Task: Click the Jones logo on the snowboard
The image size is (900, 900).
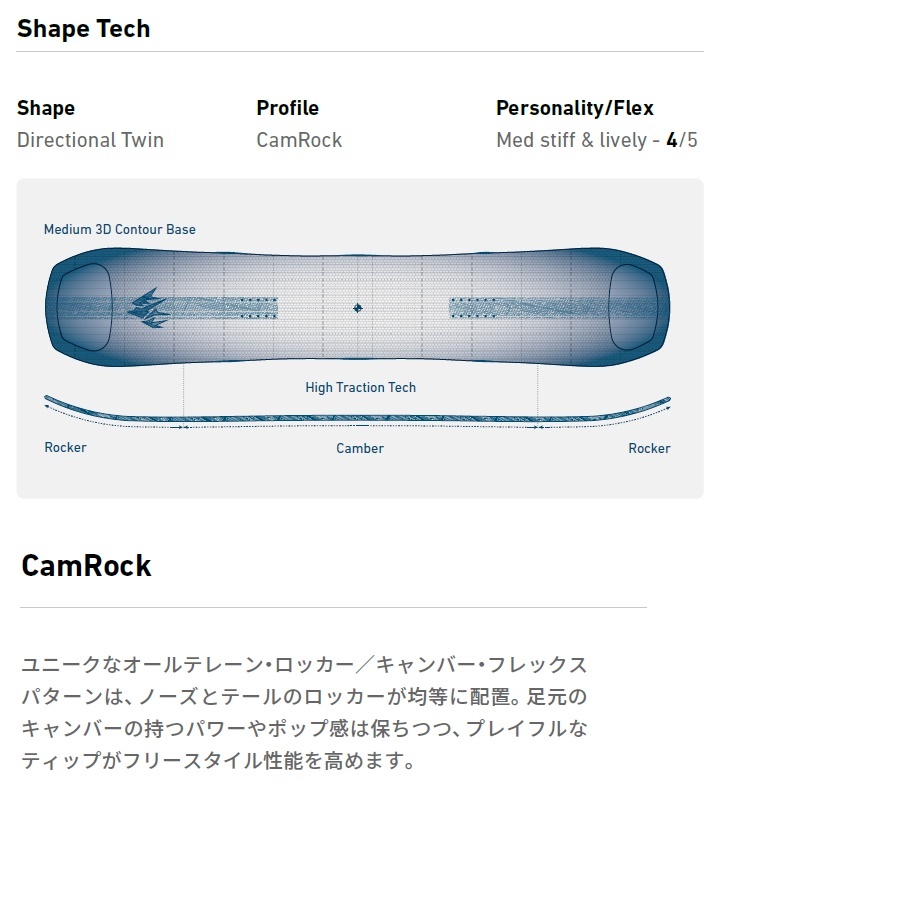Action: coord(146,308)
